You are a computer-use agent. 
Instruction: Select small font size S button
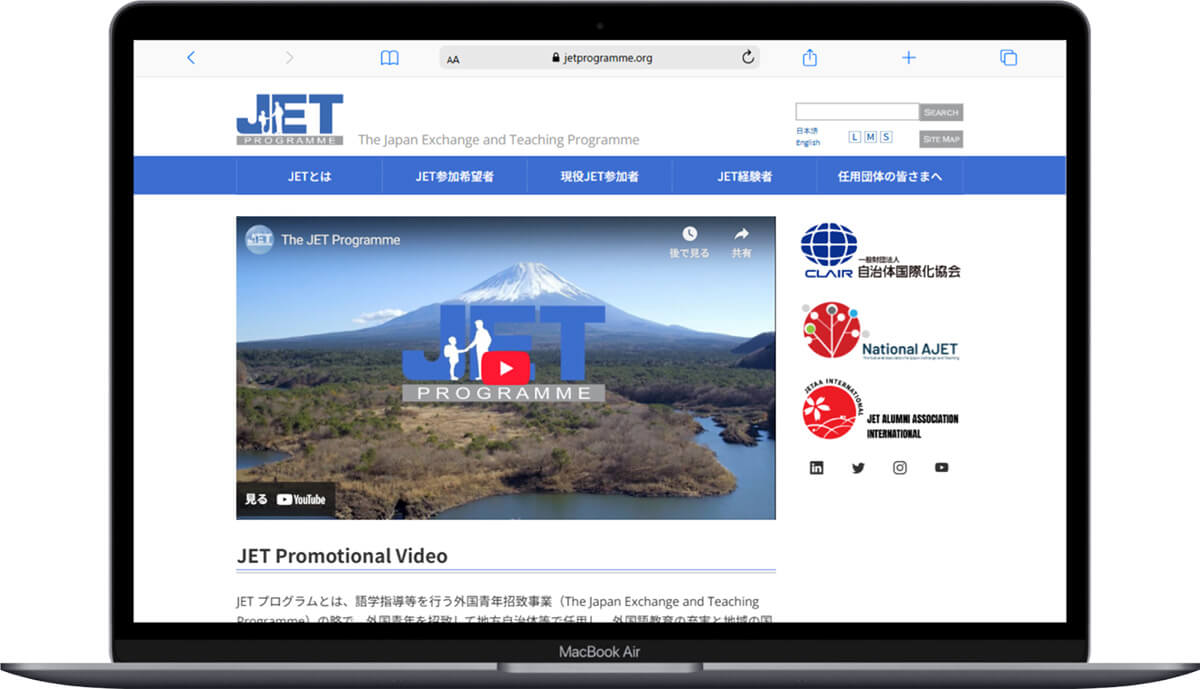click(886, 137)
